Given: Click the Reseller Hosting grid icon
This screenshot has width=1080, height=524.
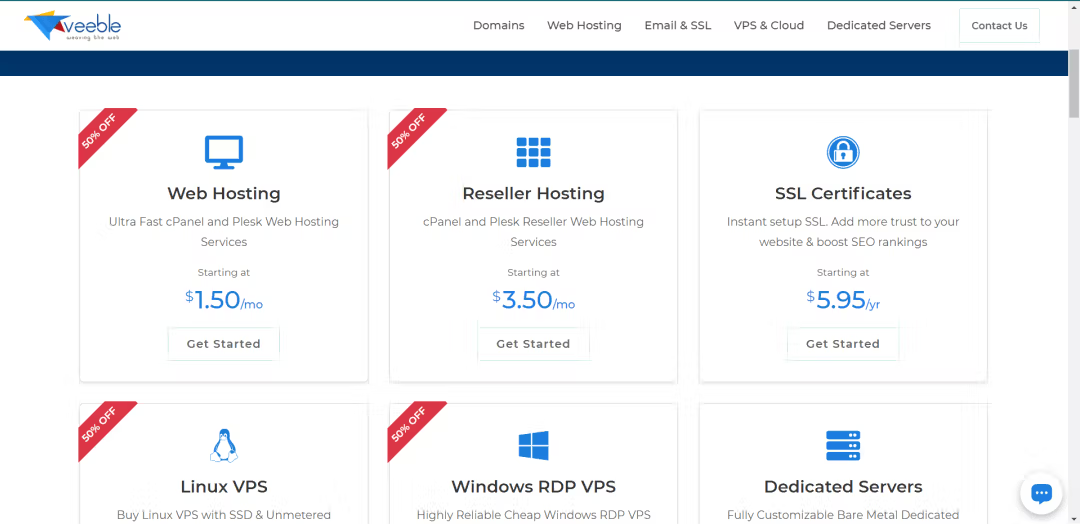Looking at the screenshot, I should pyautogui.click(x=533, y=152).
